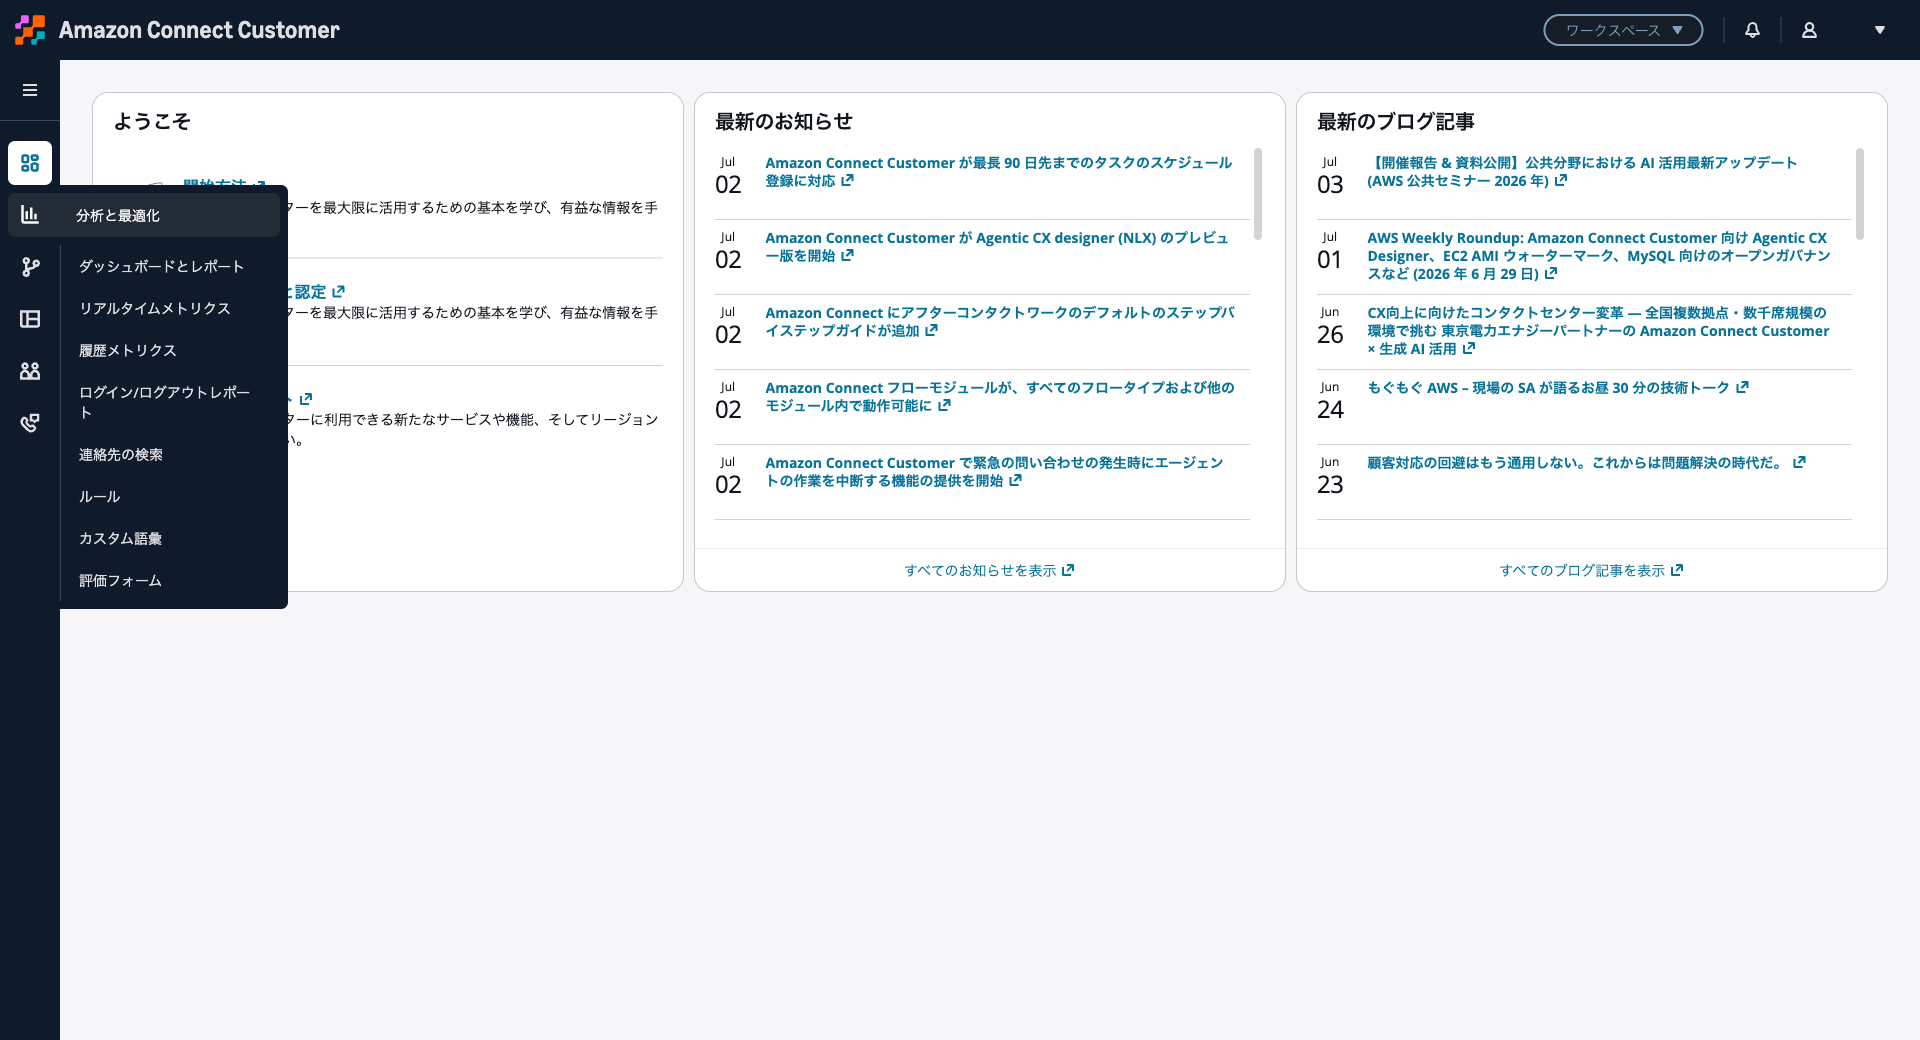Open the アフターコンタクトワーク step guide announcement
The image size is (1920, 1040).
999,322
